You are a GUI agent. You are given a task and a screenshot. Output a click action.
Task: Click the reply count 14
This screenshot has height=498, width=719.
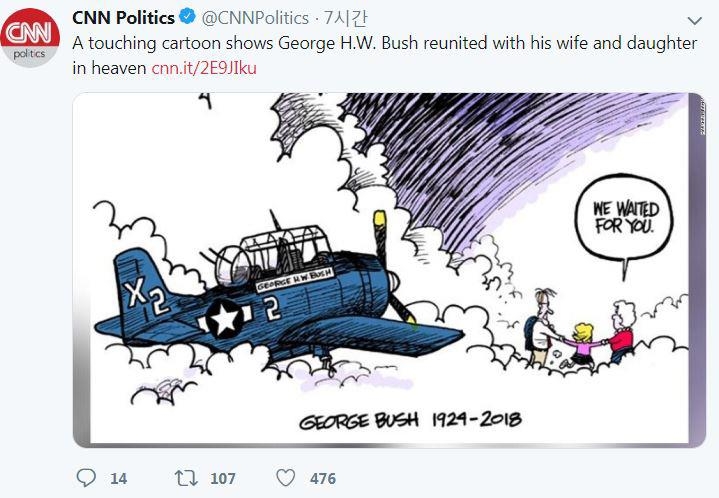tap(118, 479)
